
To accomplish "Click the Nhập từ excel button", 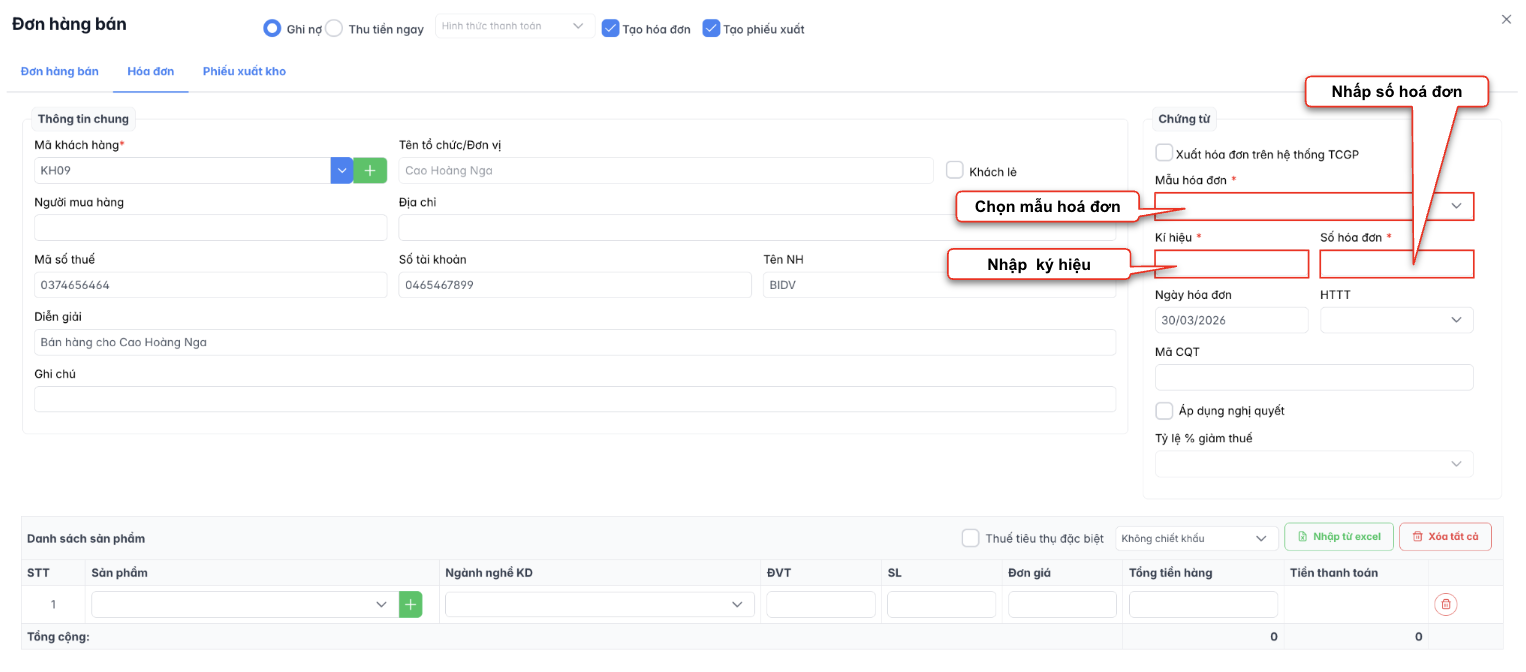I will pyautogui.click(x=1338, y=537).
